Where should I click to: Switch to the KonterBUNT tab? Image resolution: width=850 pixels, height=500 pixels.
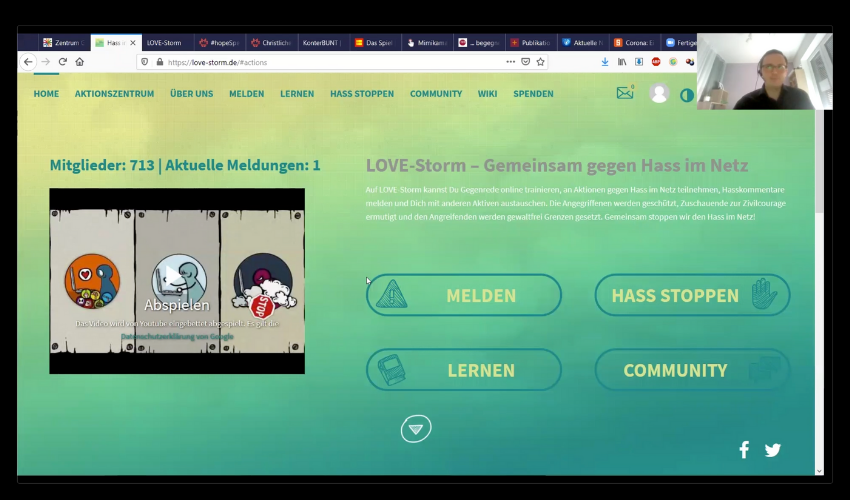(324, 42)
